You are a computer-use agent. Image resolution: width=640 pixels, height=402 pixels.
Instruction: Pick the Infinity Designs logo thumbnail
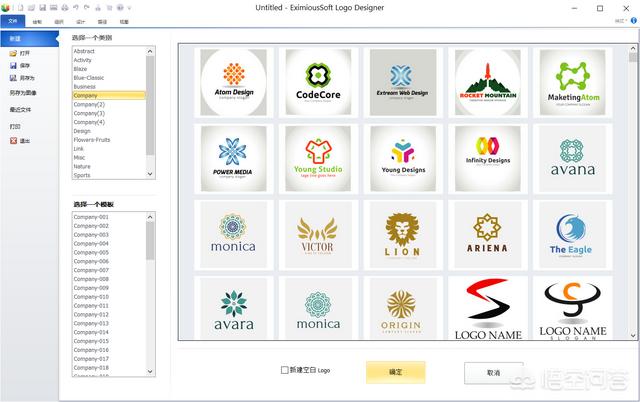point(487,158)
